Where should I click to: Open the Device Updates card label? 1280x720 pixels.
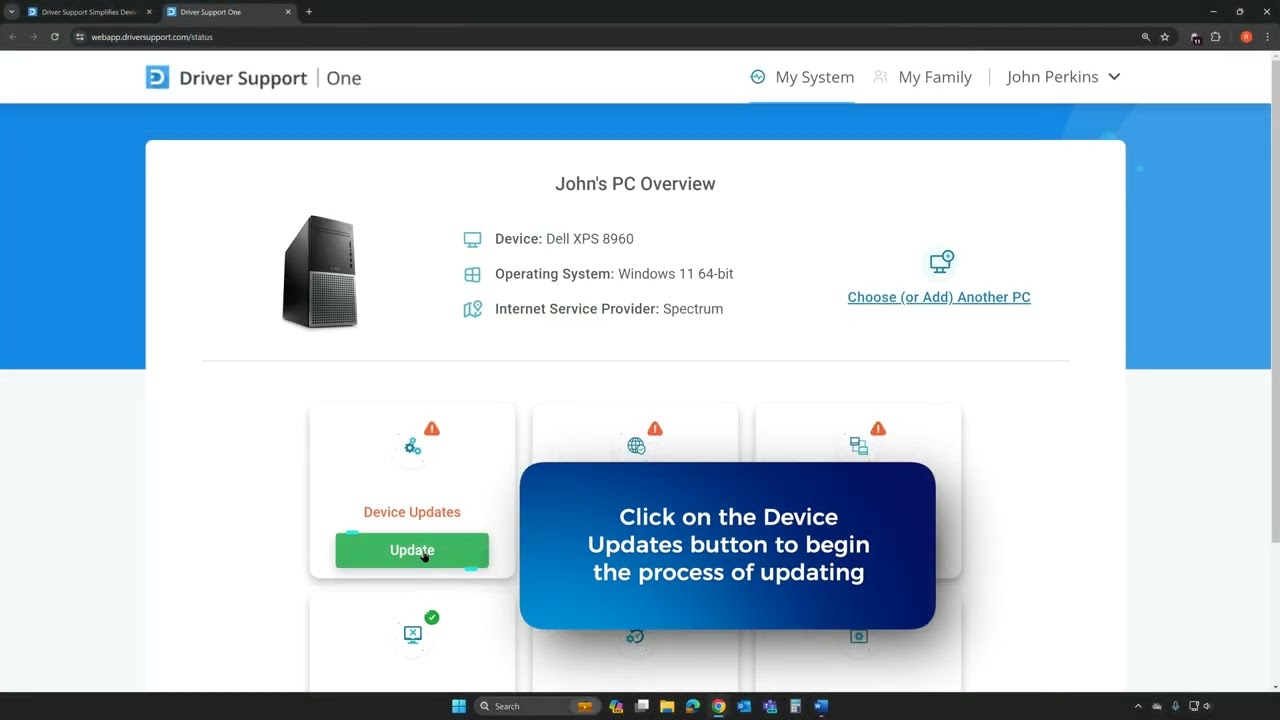412,512
